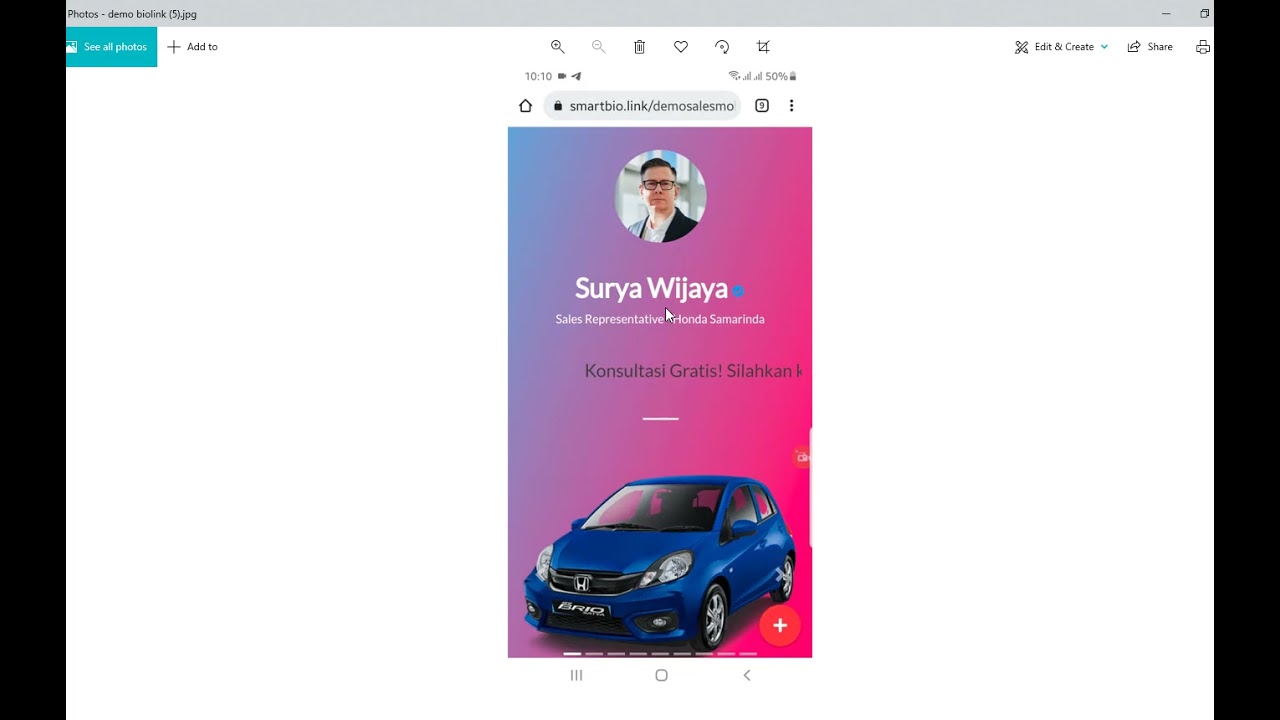Click Add to button
This screenshot has width=1280, height=720.
click(x=192, y=47)
